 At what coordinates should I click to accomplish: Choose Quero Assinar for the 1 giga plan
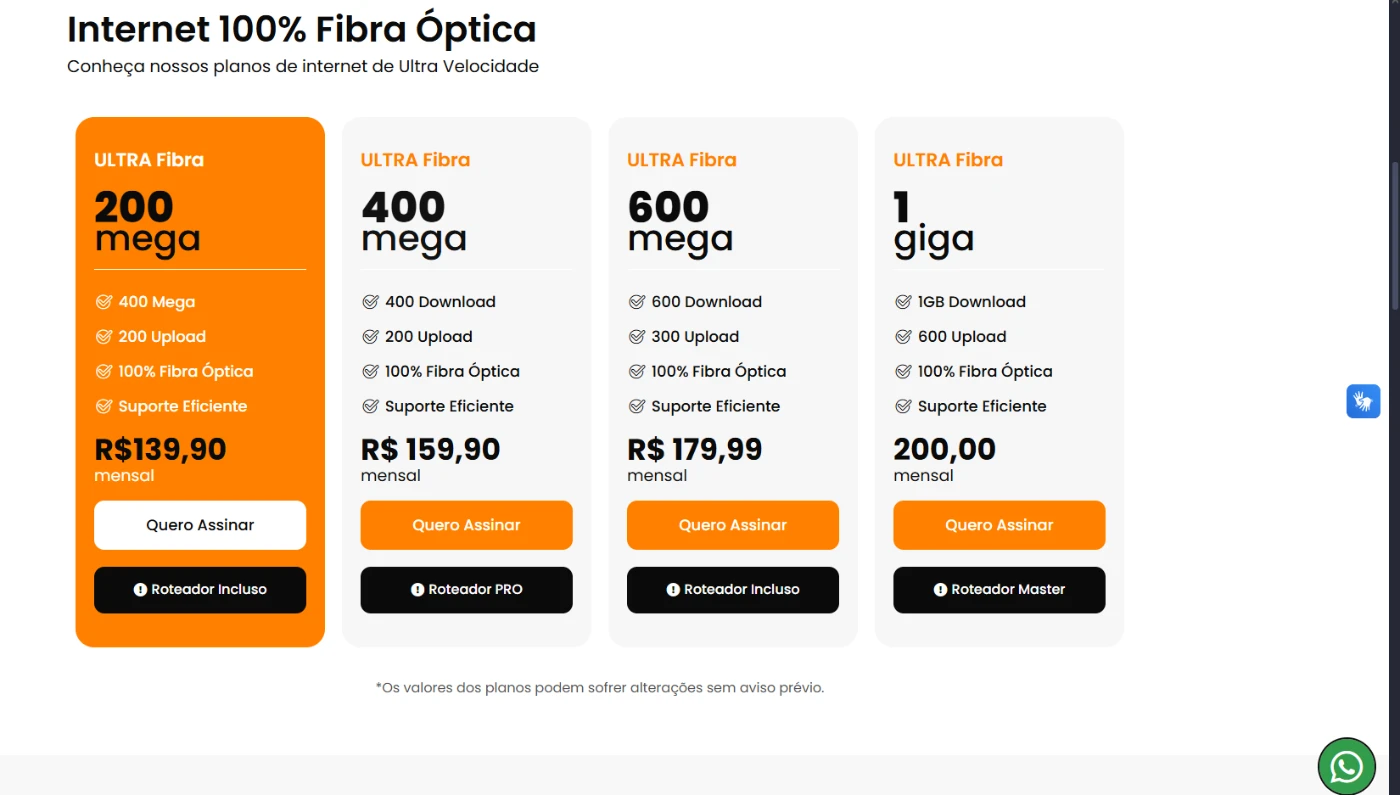pyautogui.click(x=999, y=525)
